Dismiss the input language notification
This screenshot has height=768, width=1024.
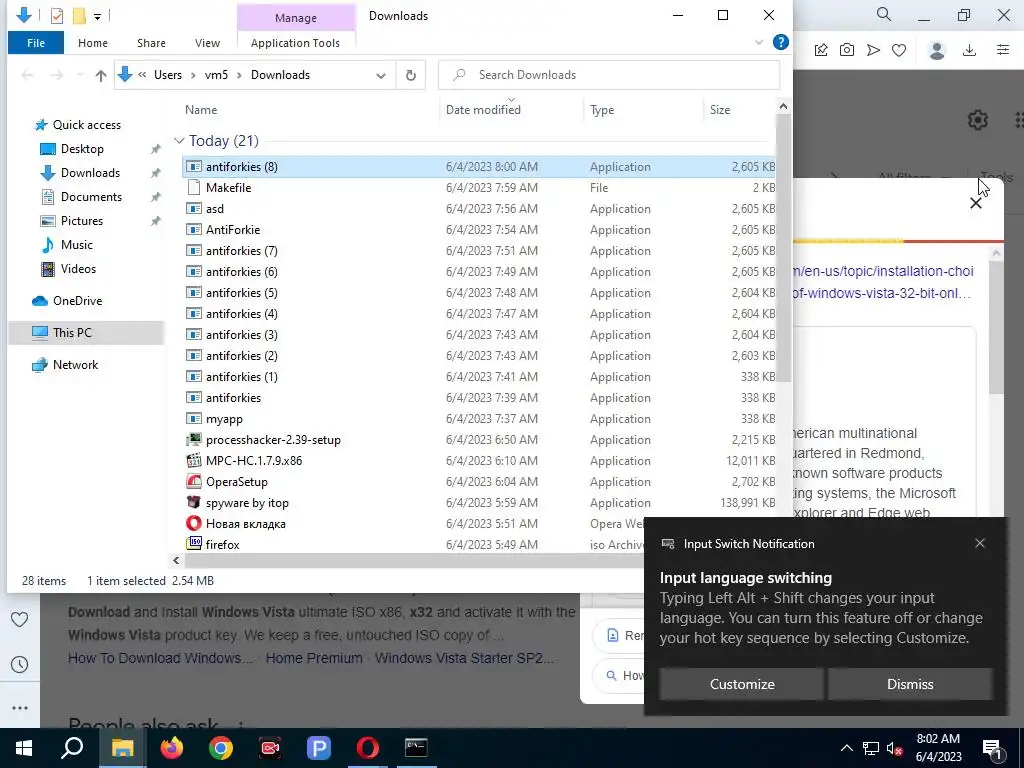(910, 684)
